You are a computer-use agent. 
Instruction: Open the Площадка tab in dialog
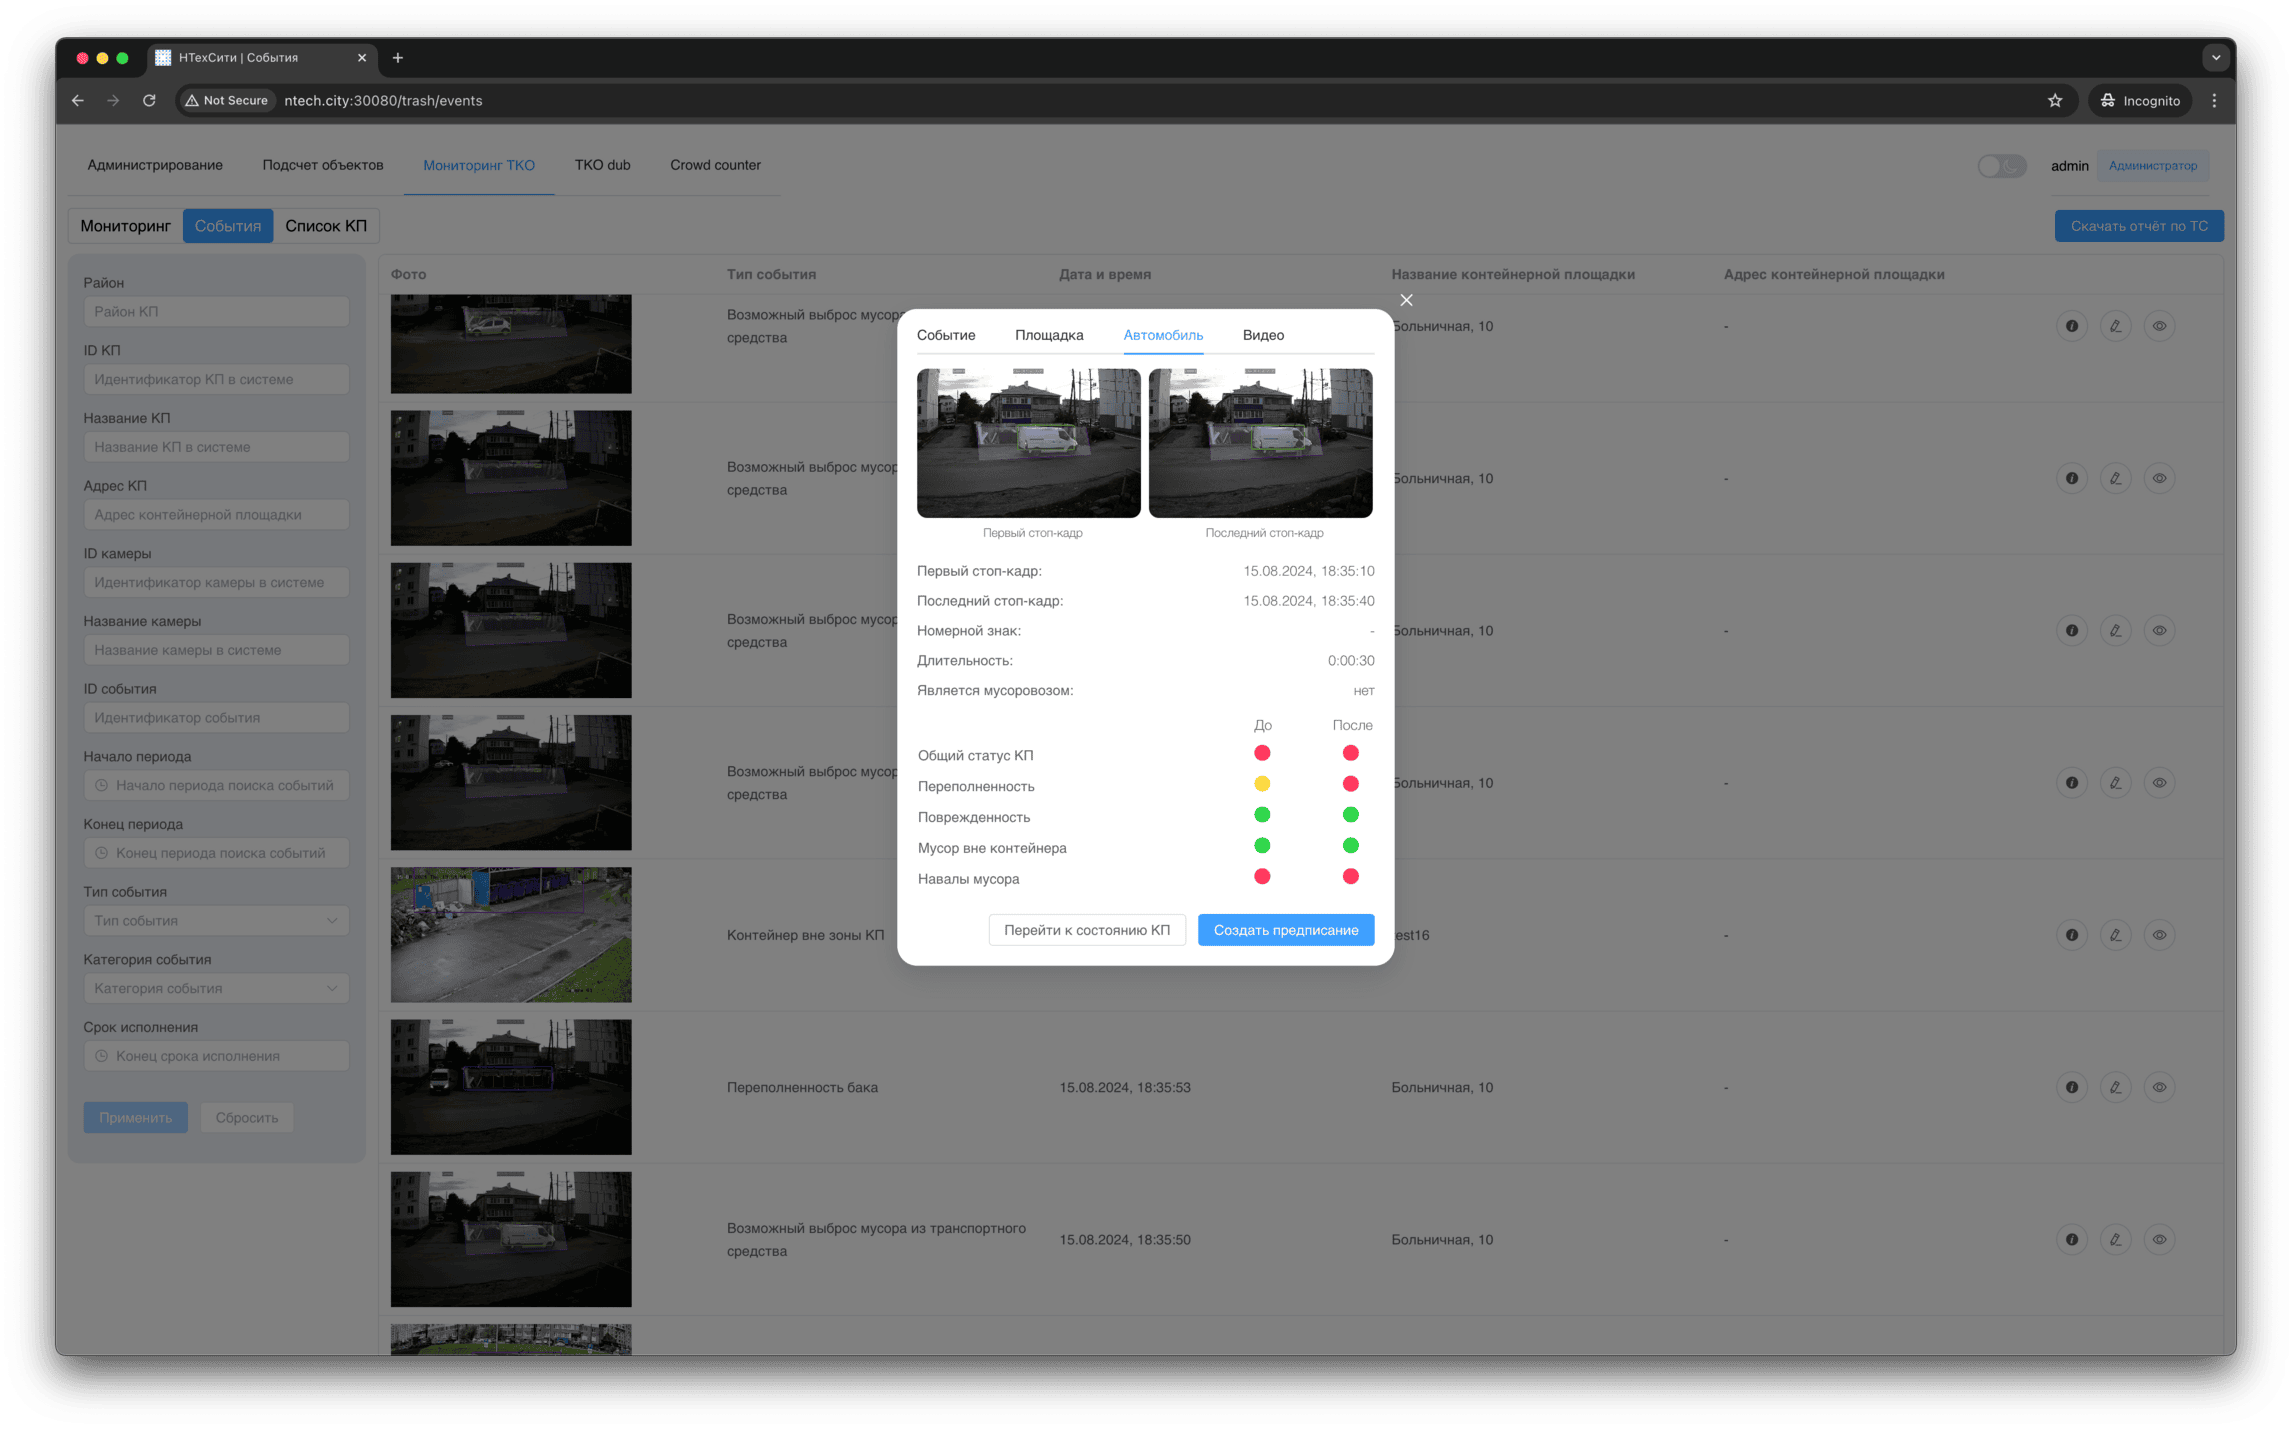tap(1049, 335)
